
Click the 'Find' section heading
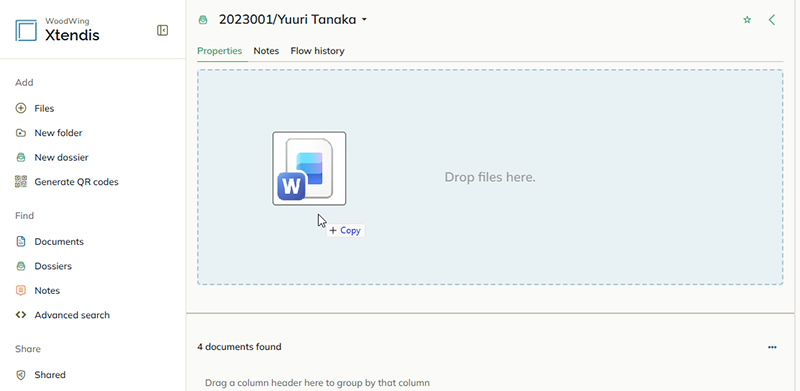[x=24, y=215]
